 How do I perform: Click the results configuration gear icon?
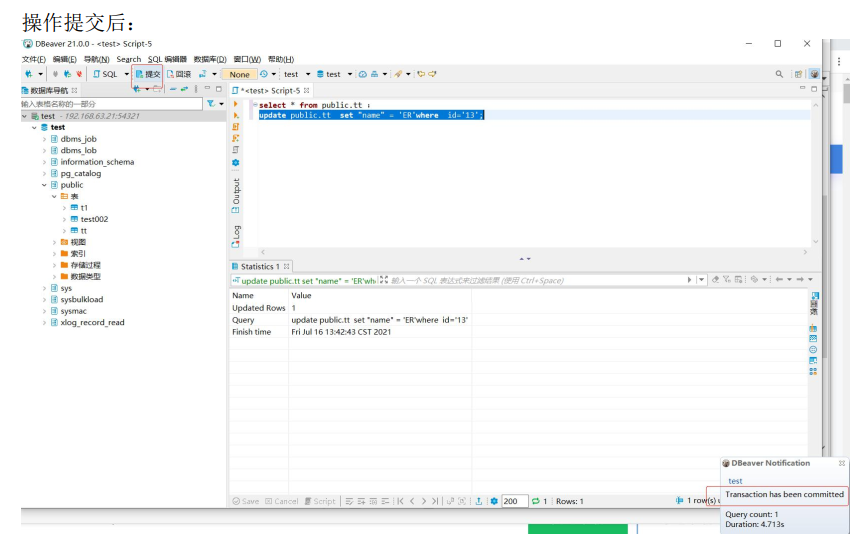[x=494, y=501]
